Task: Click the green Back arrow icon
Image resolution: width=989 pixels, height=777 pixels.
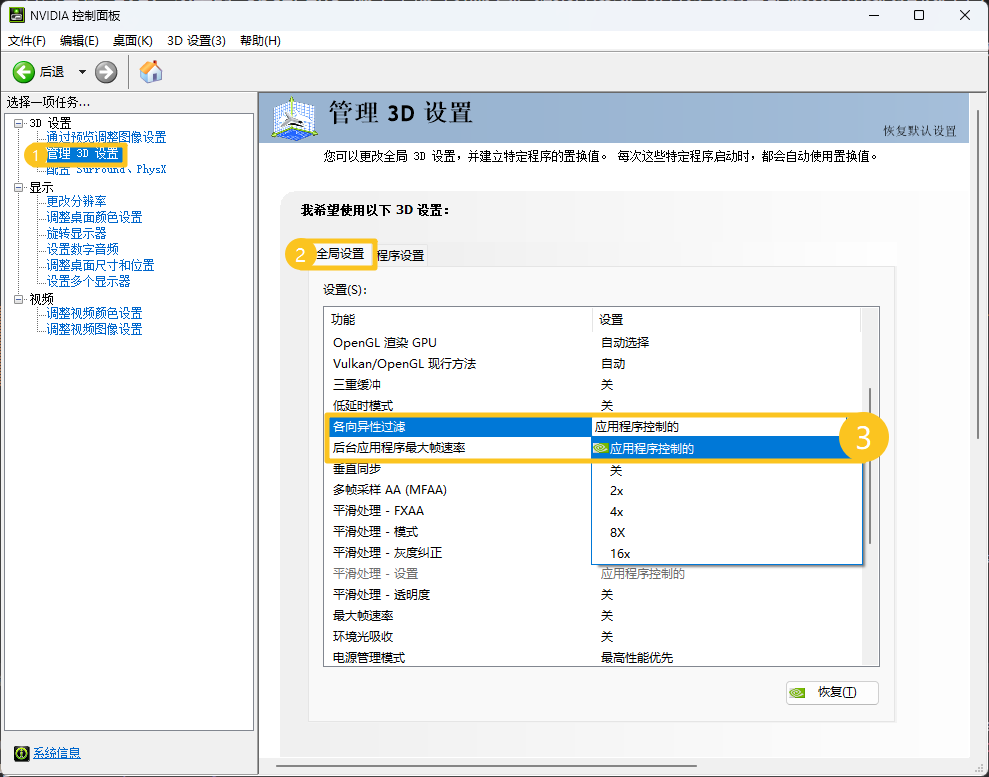Action: click(24, 72)
